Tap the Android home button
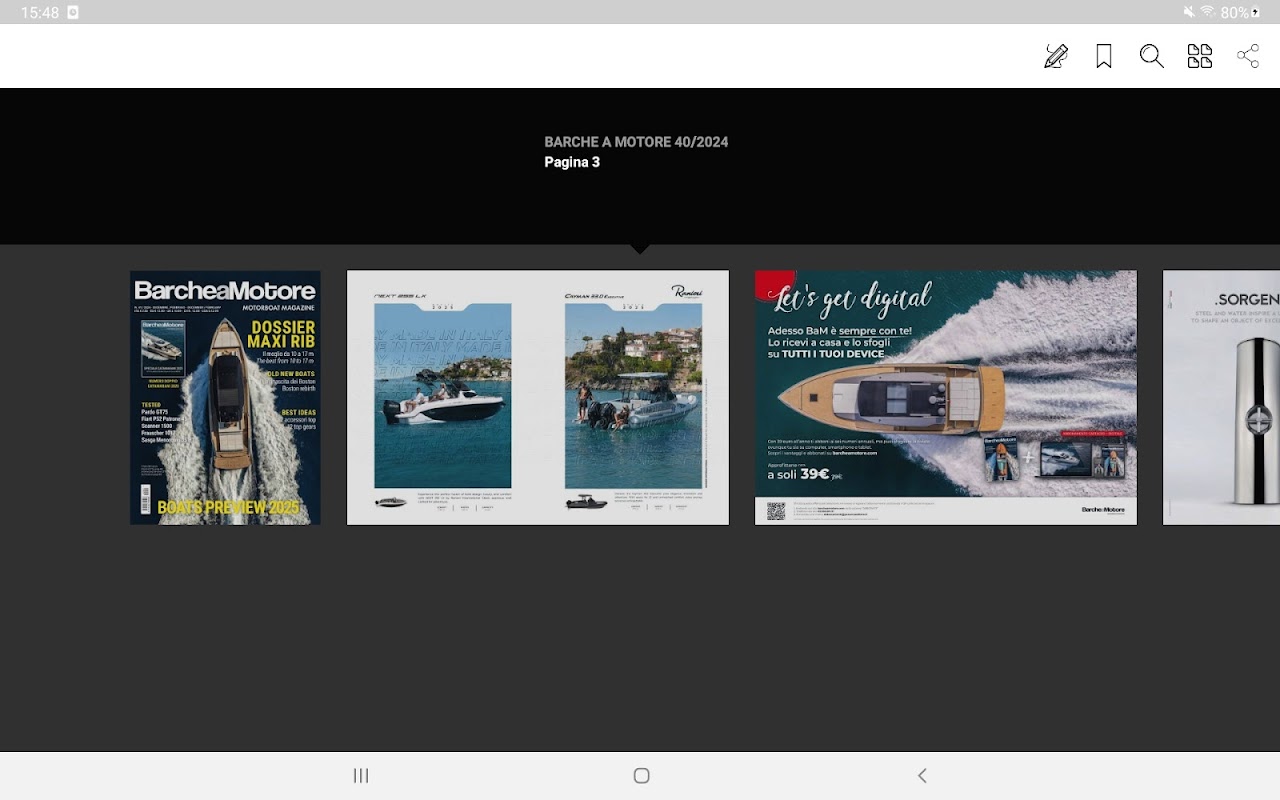This screenshot has width=1280, height=800. pyautogui.click(x=642, y=776)
